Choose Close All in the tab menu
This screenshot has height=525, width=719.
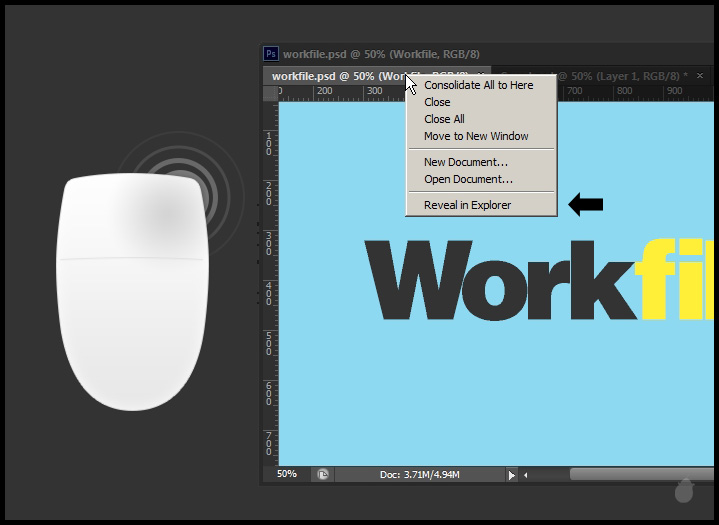444,119
